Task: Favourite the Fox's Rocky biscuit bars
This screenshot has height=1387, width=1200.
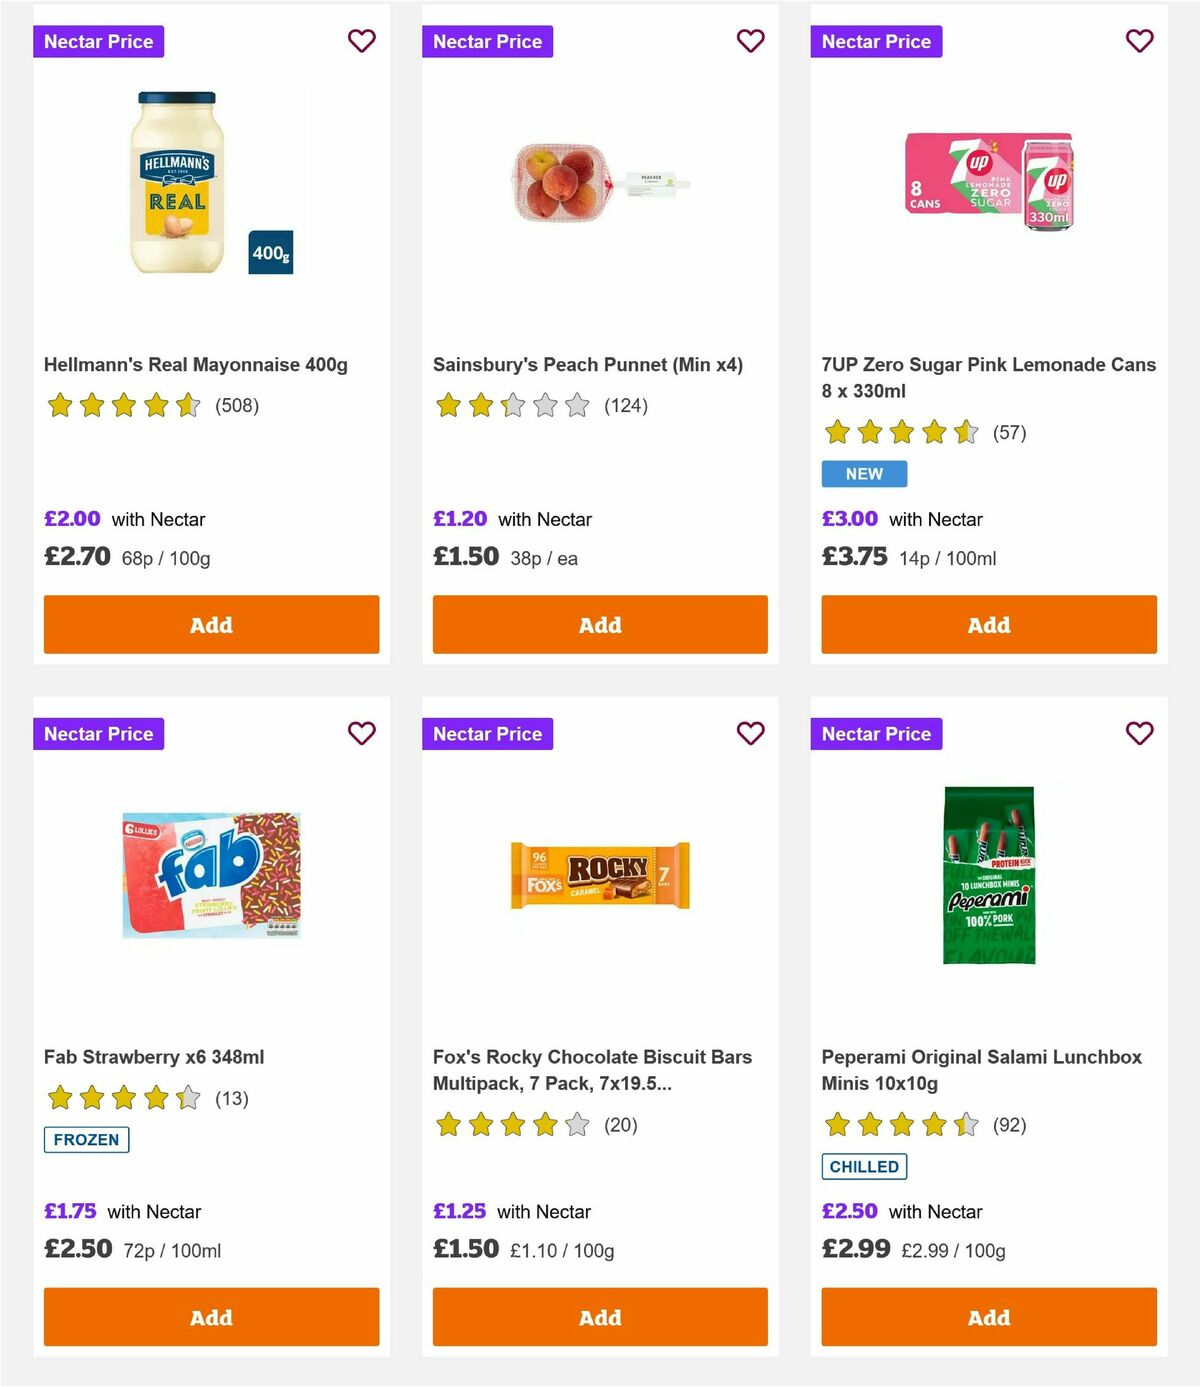Action: click(x=750, y=733)
